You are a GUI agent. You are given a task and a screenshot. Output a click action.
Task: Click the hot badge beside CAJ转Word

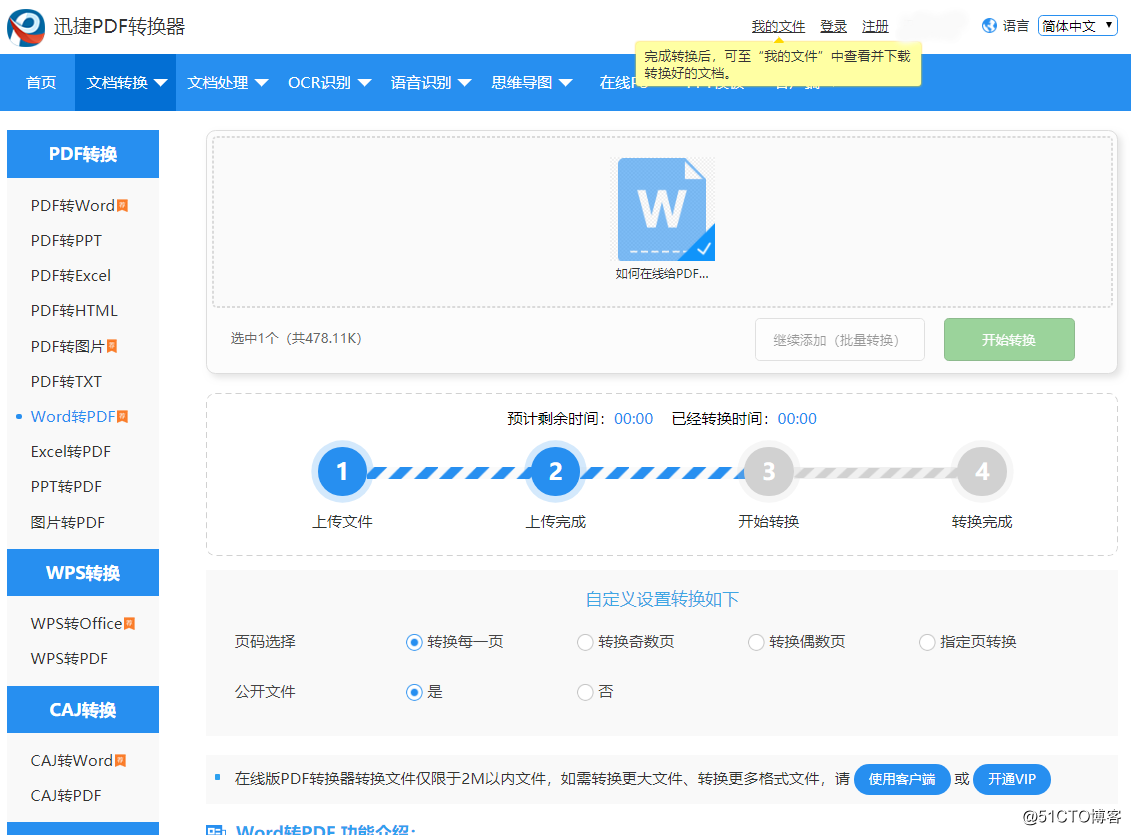point(120,760)
